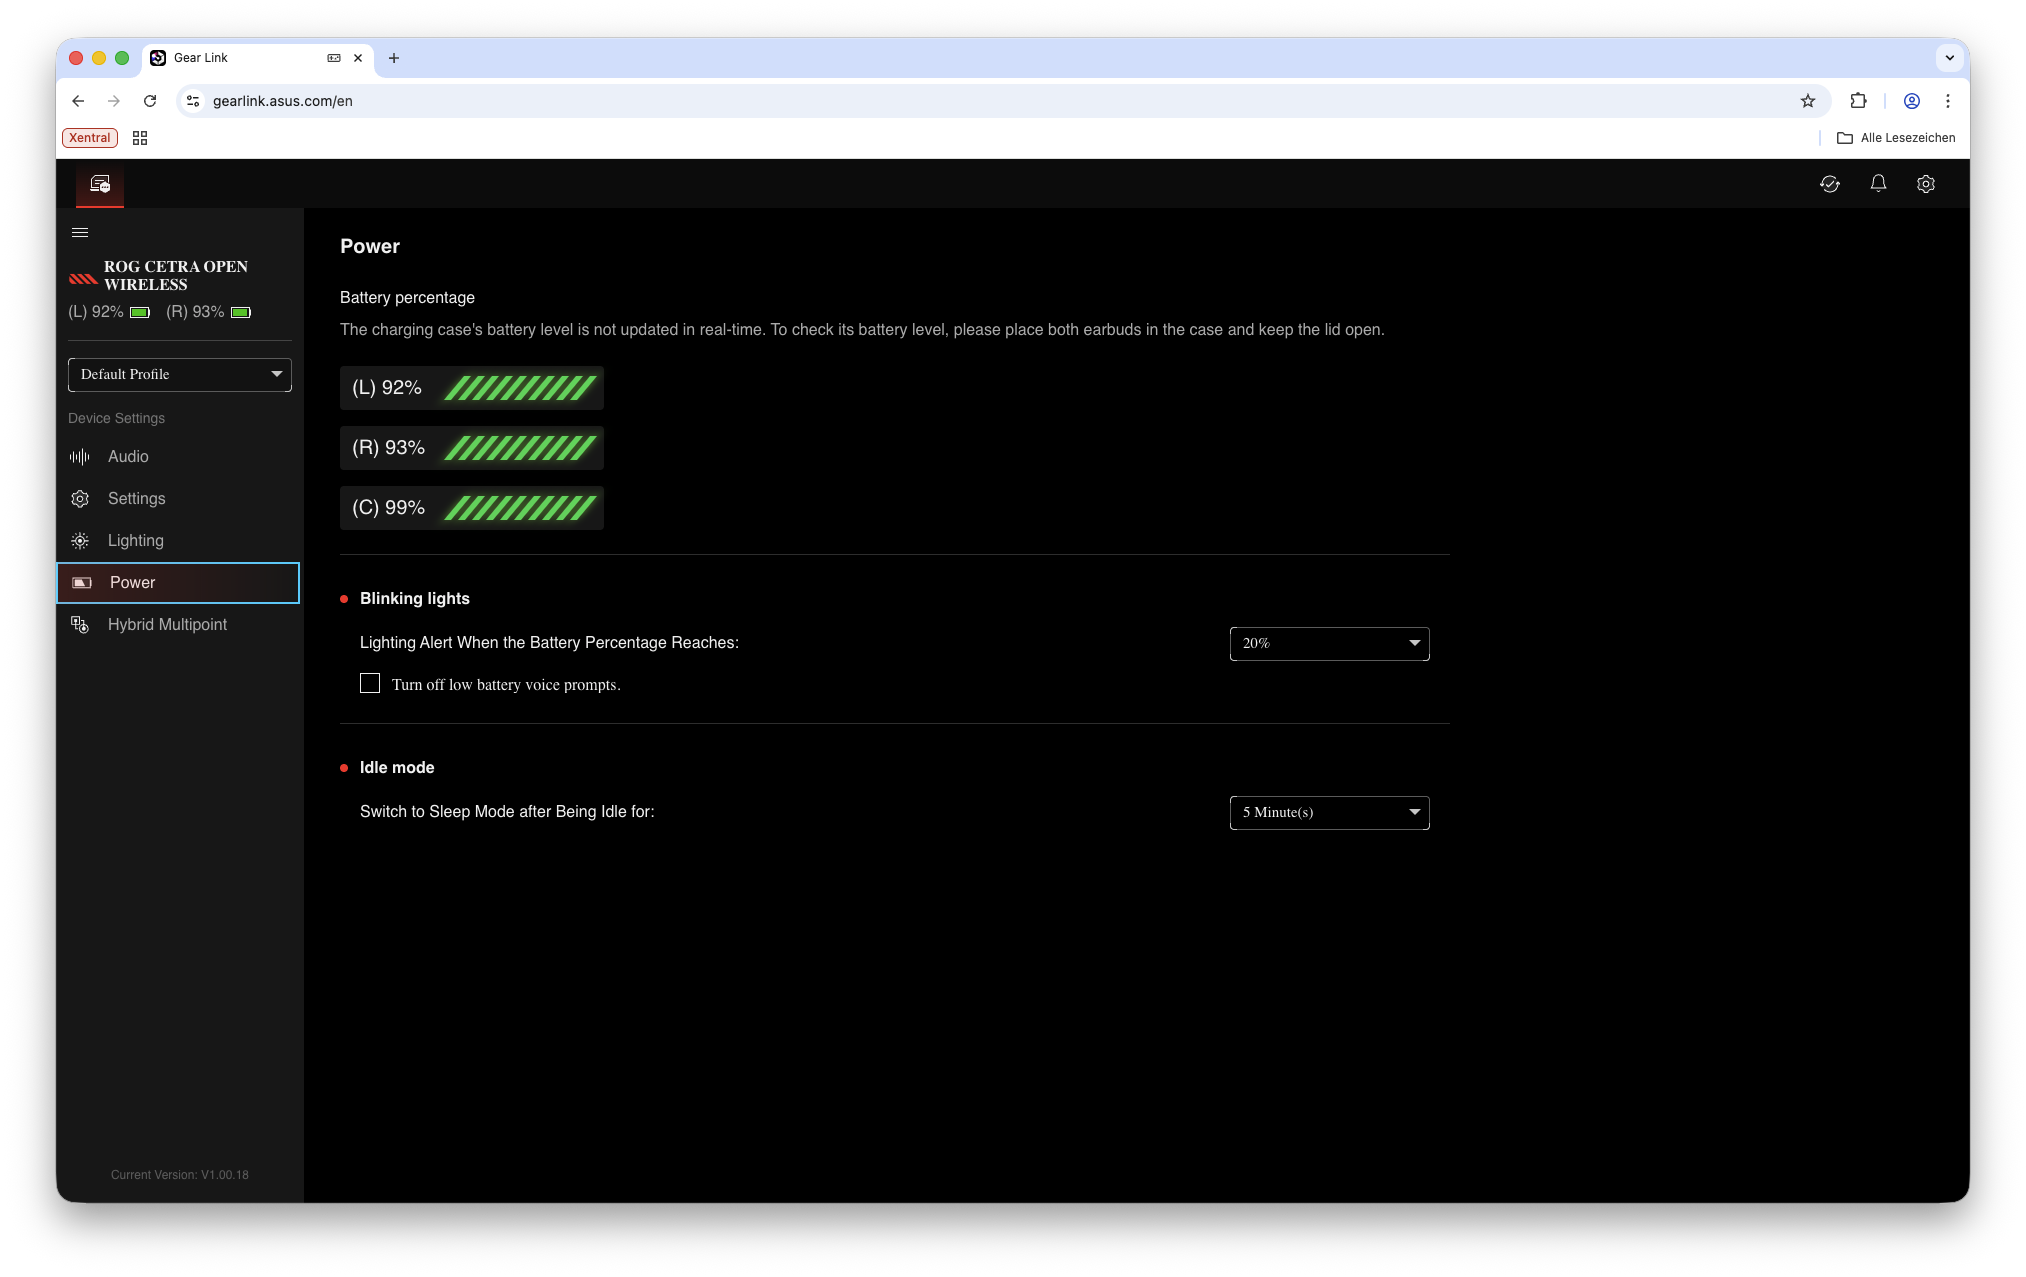Click the sync status icon in the header
The image size is (2026, 1277).
coord(1829,184)
